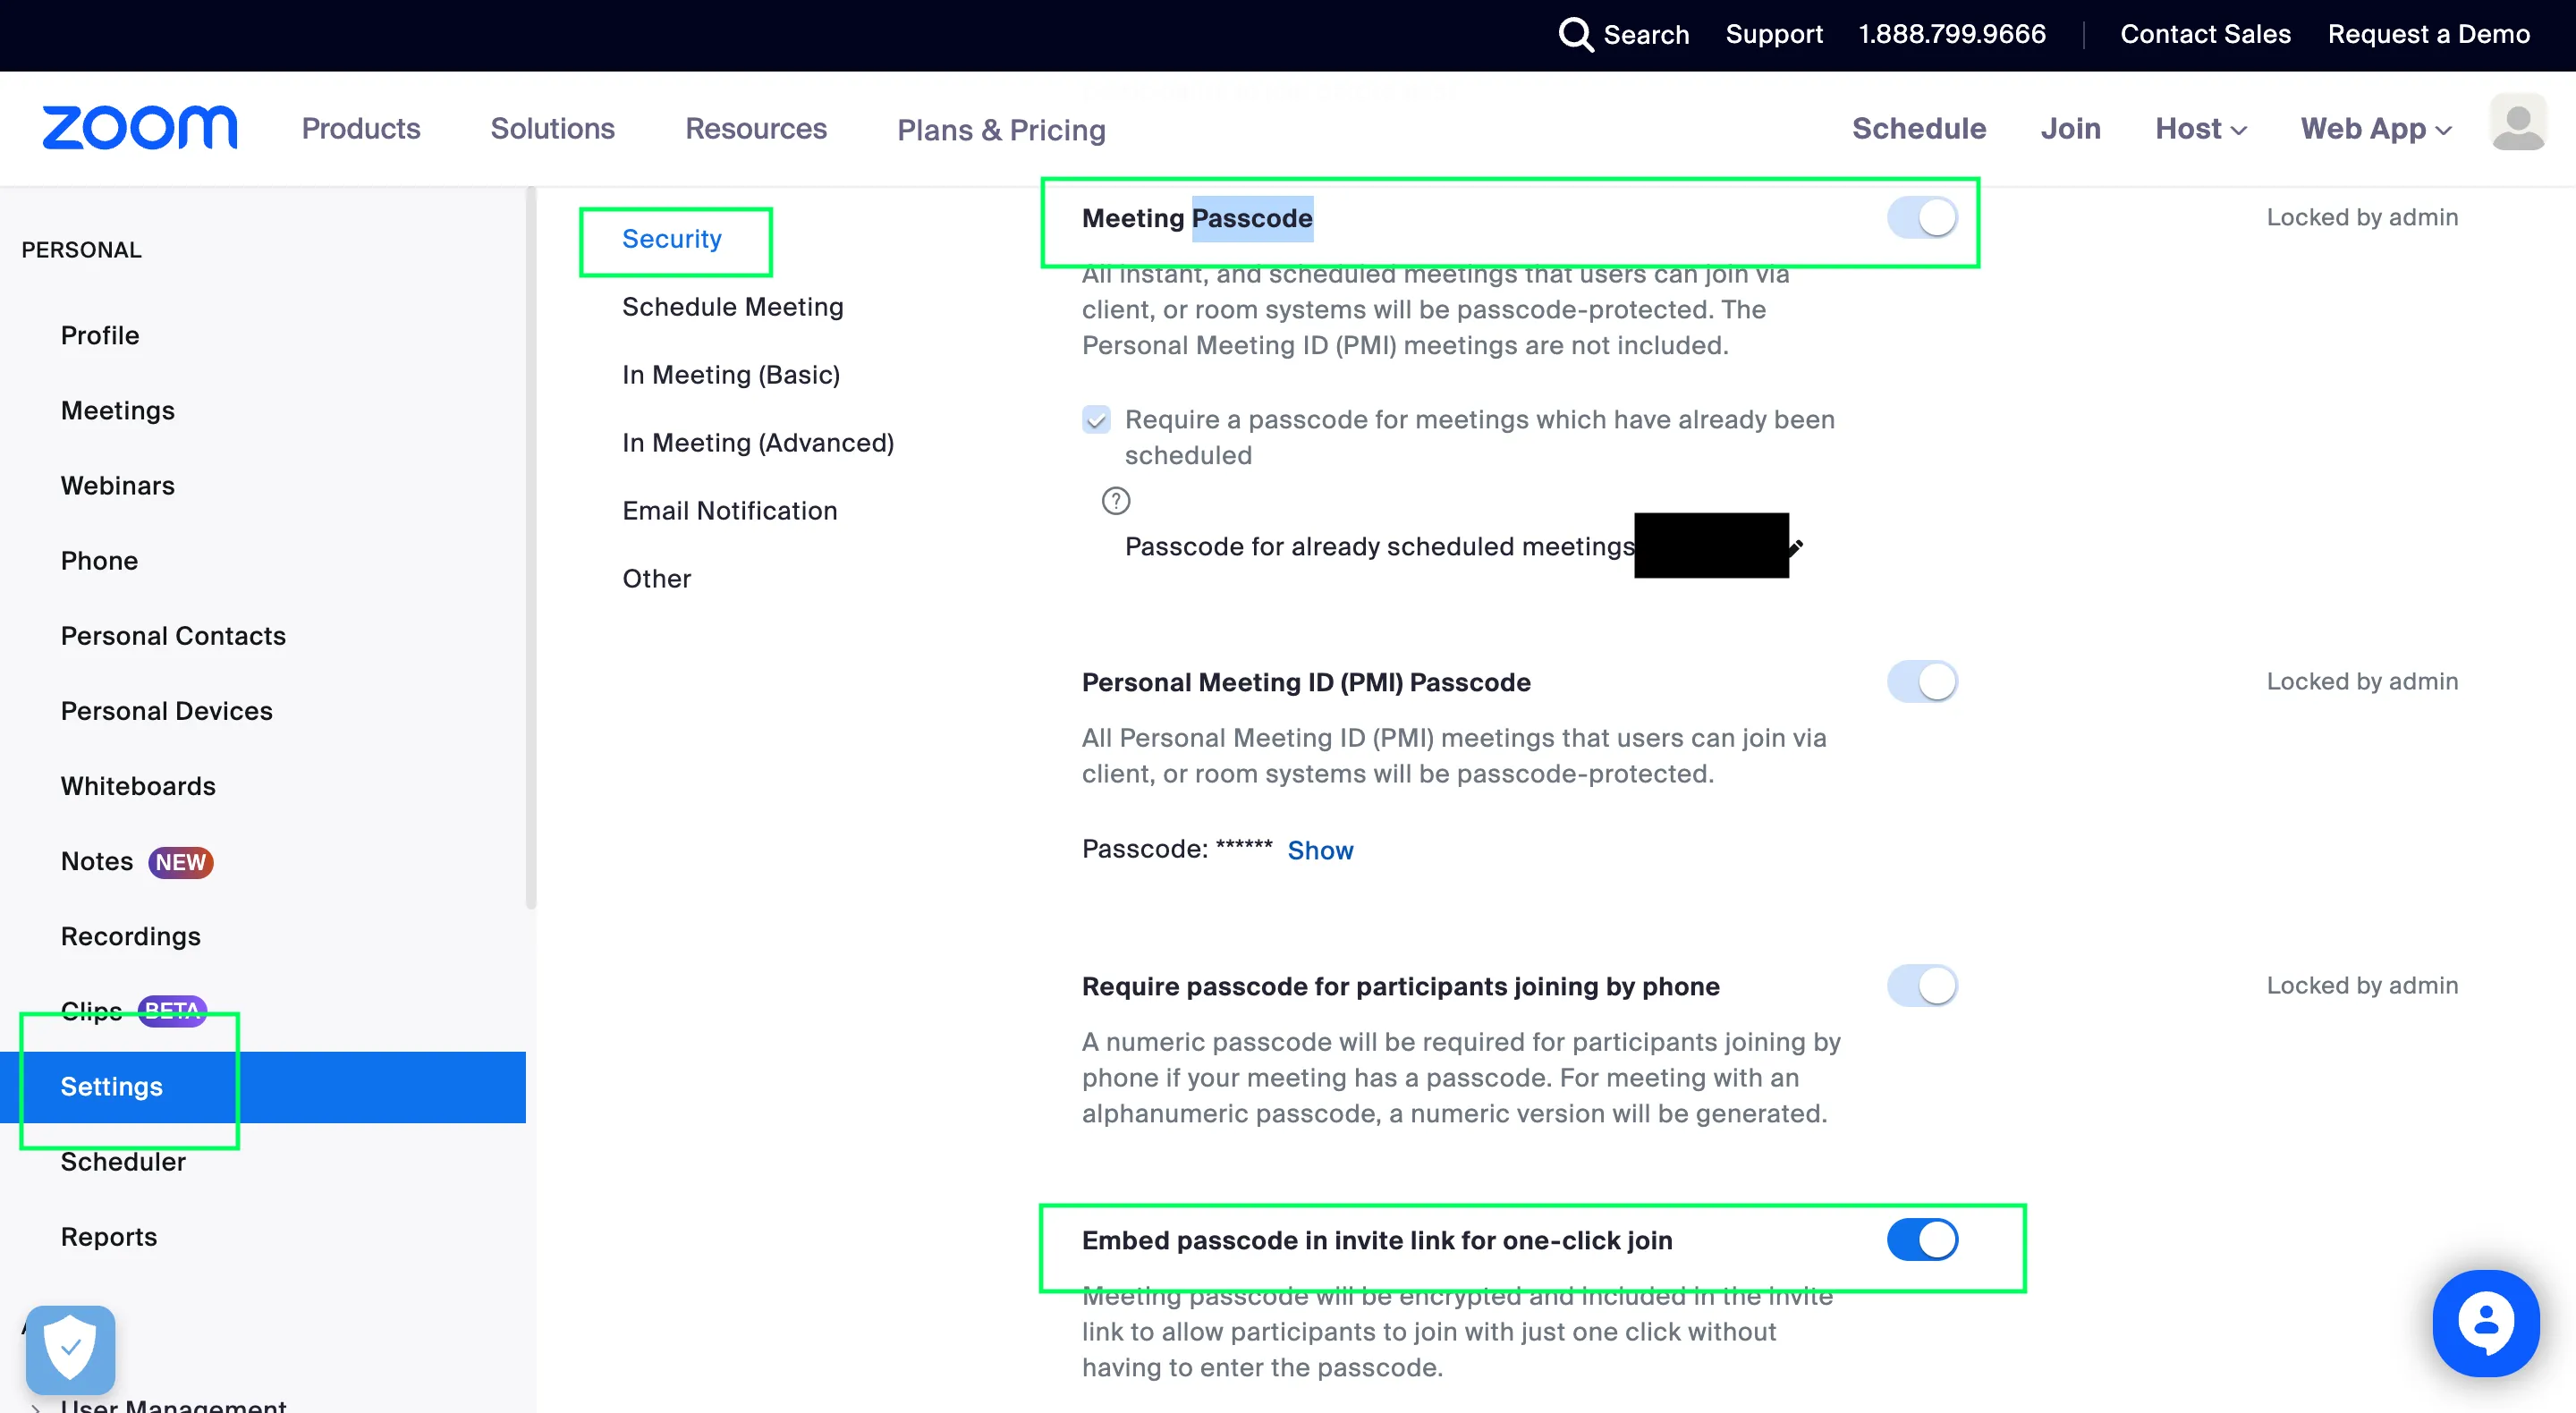
Task: Open Personal Devices in the sidebar
Action: click(167, 711)
